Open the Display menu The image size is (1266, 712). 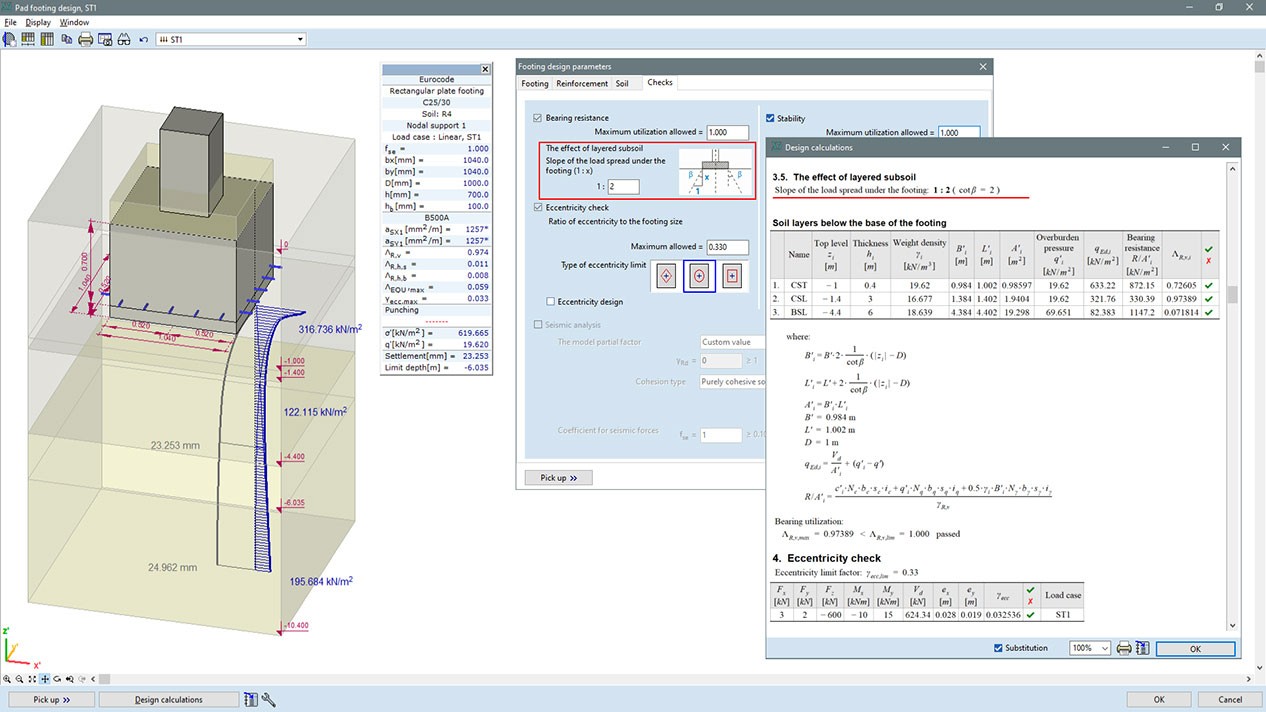[x=38, y=22]
